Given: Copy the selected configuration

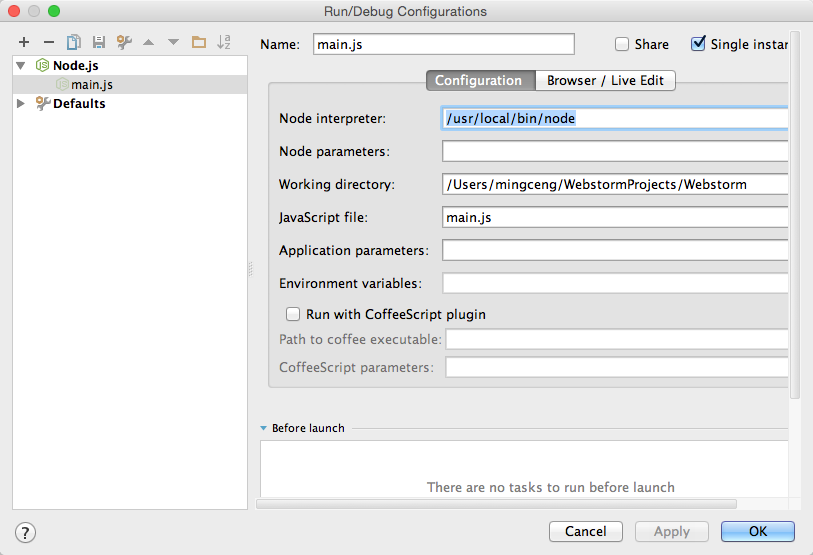Looking at the screenshot, I should 74,42.
